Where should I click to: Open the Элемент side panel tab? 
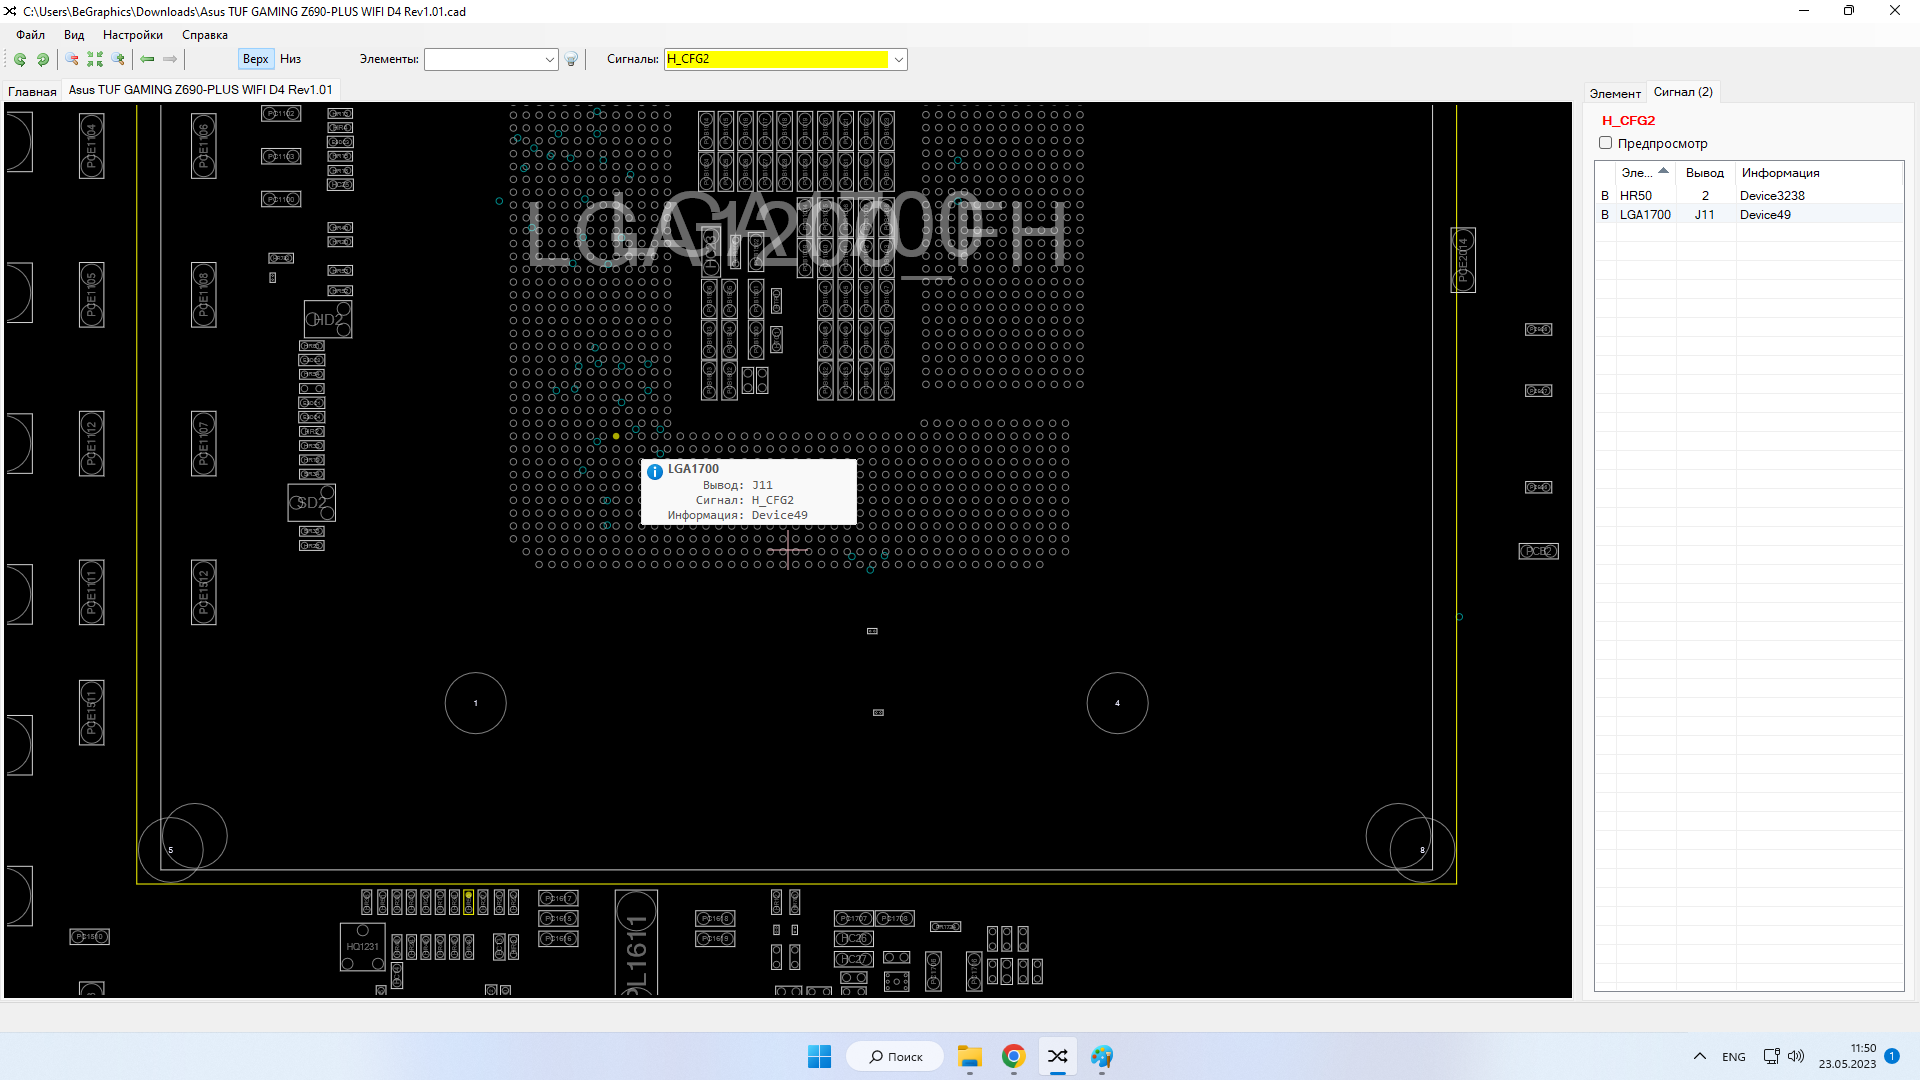[1615, 93]
